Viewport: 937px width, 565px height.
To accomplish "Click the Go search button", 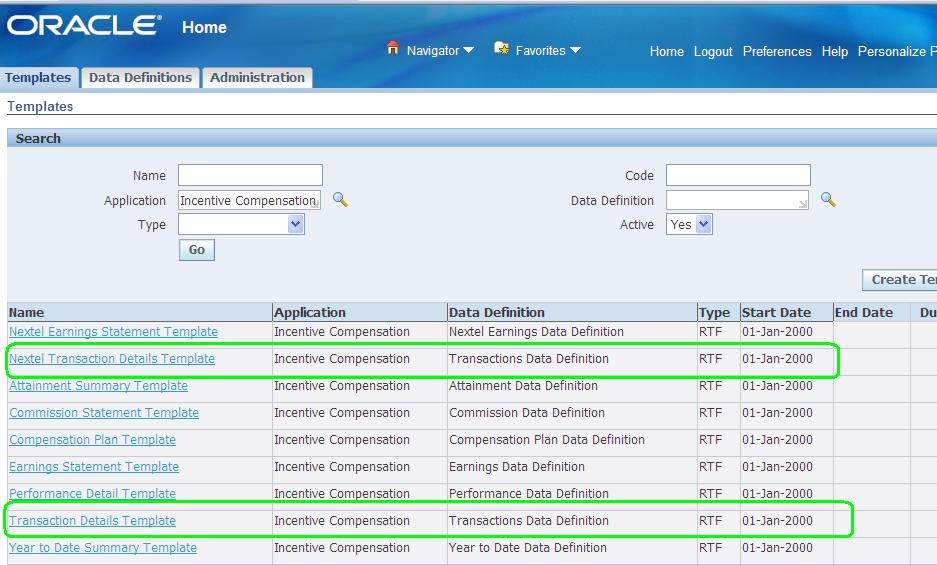I will [x=197, y=250].
